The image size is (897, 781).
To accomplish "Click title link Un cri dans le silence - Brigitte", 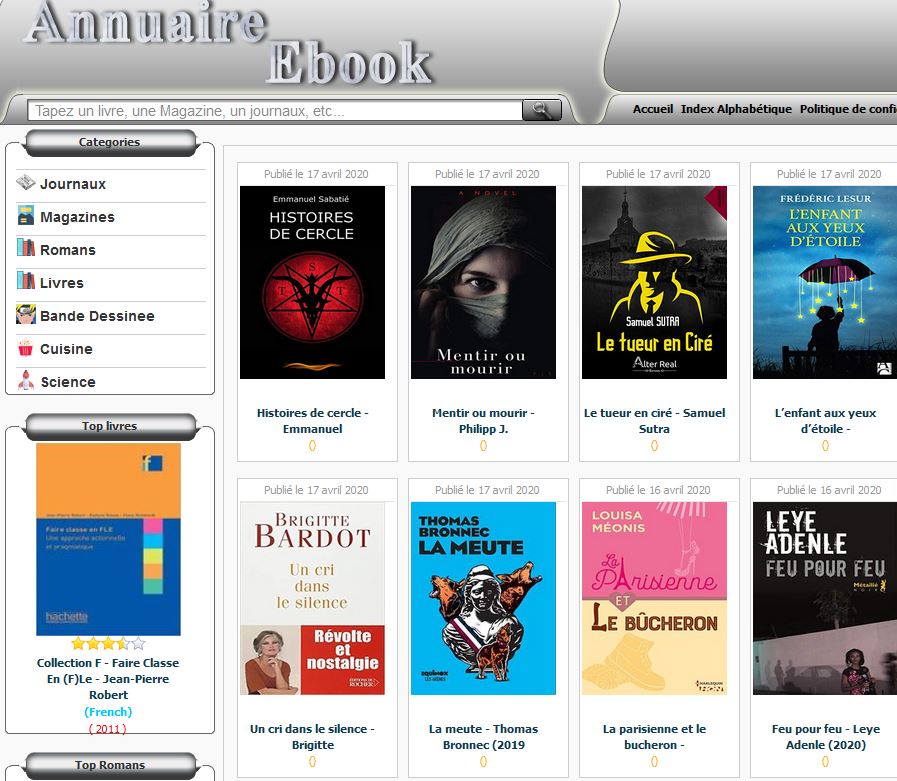I will pyautogui.click(x=312, y=736).
